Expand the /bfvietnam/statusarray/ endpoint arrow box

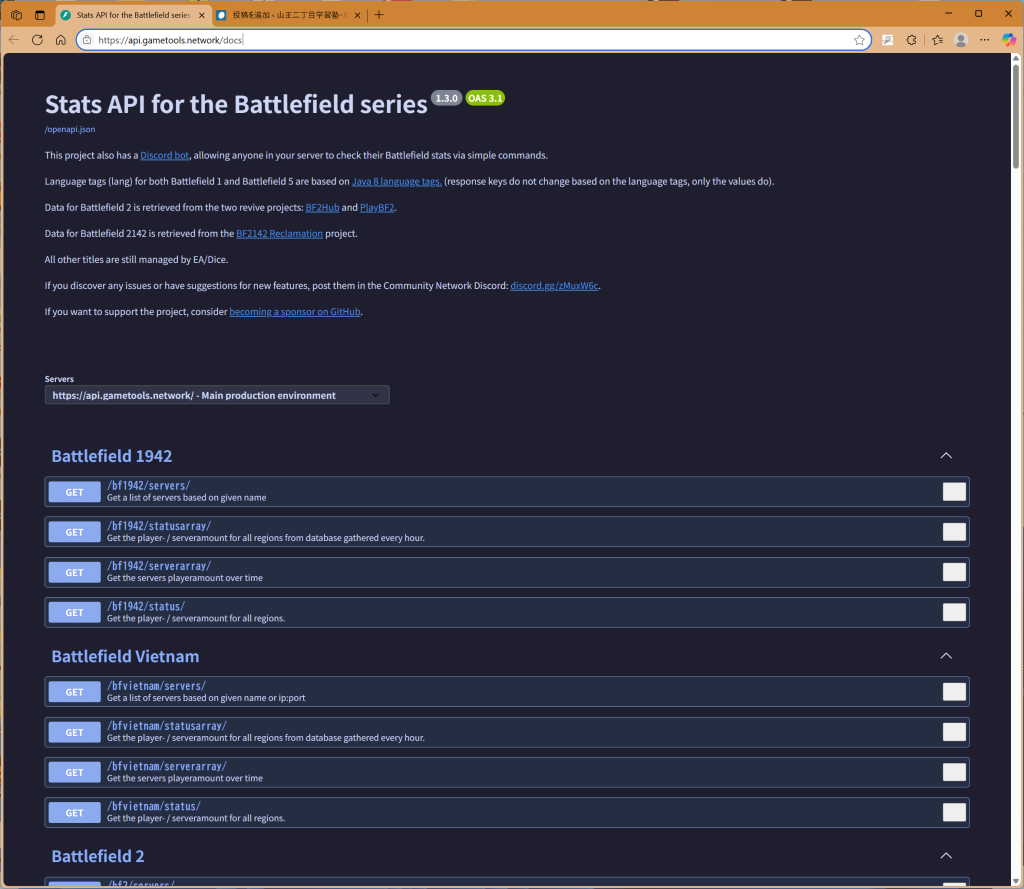pos(954,732)
